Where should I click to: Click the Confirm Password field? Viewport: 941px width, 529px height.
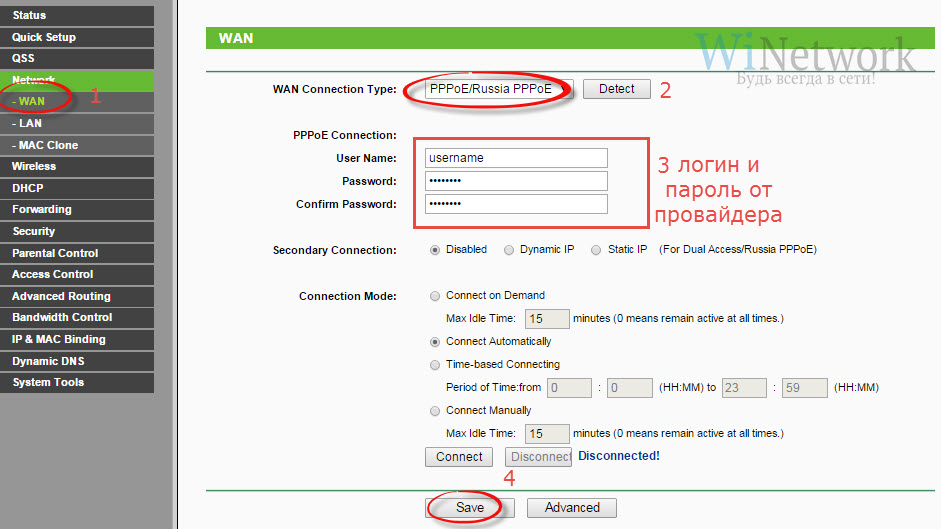click(x=516, y=204)
